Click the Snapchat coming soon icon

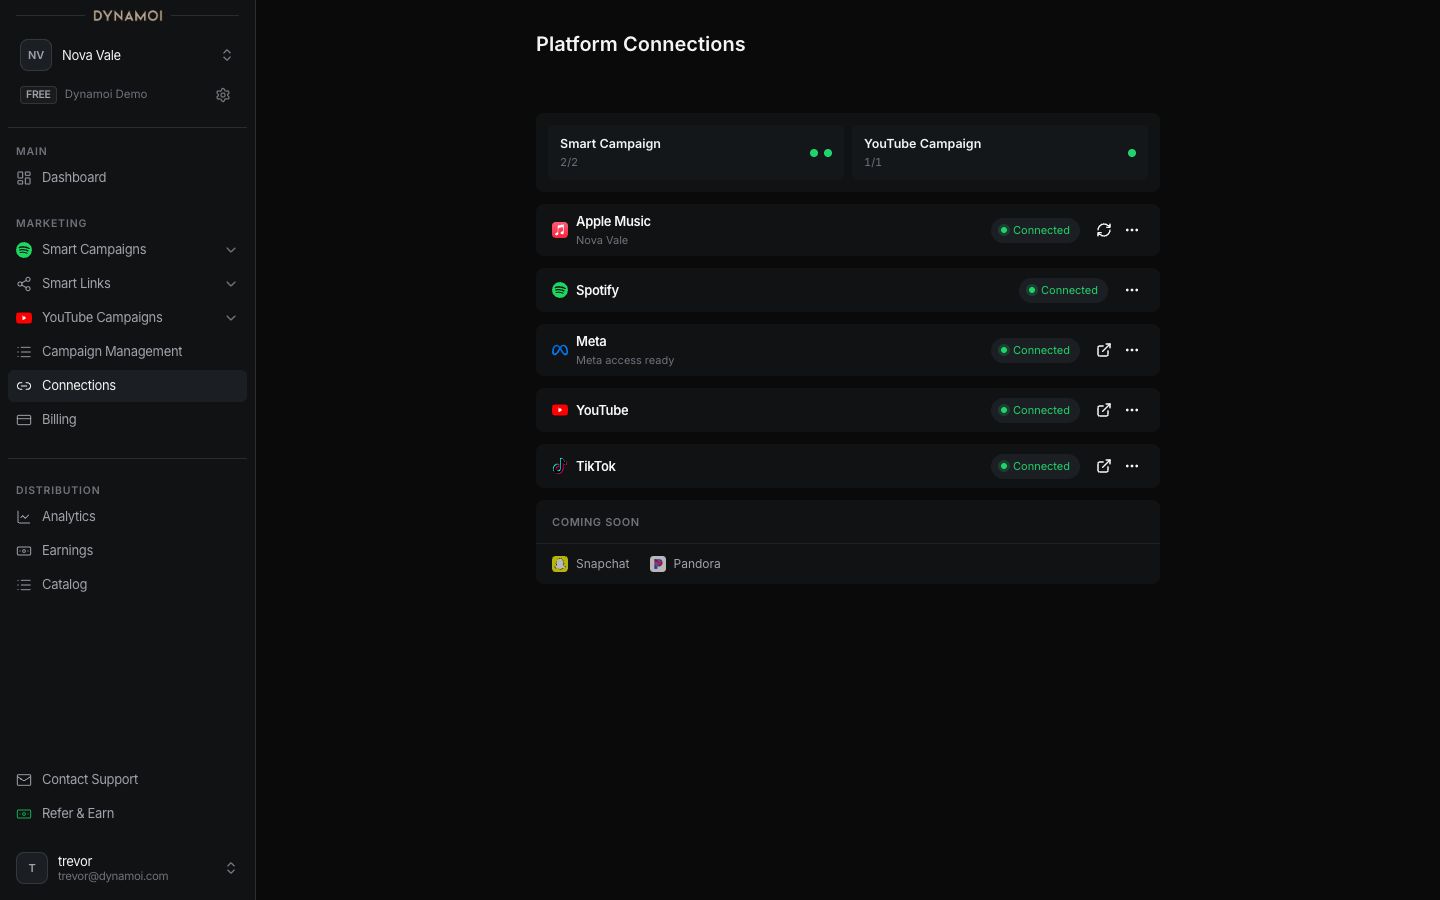[x=560, y=564]
